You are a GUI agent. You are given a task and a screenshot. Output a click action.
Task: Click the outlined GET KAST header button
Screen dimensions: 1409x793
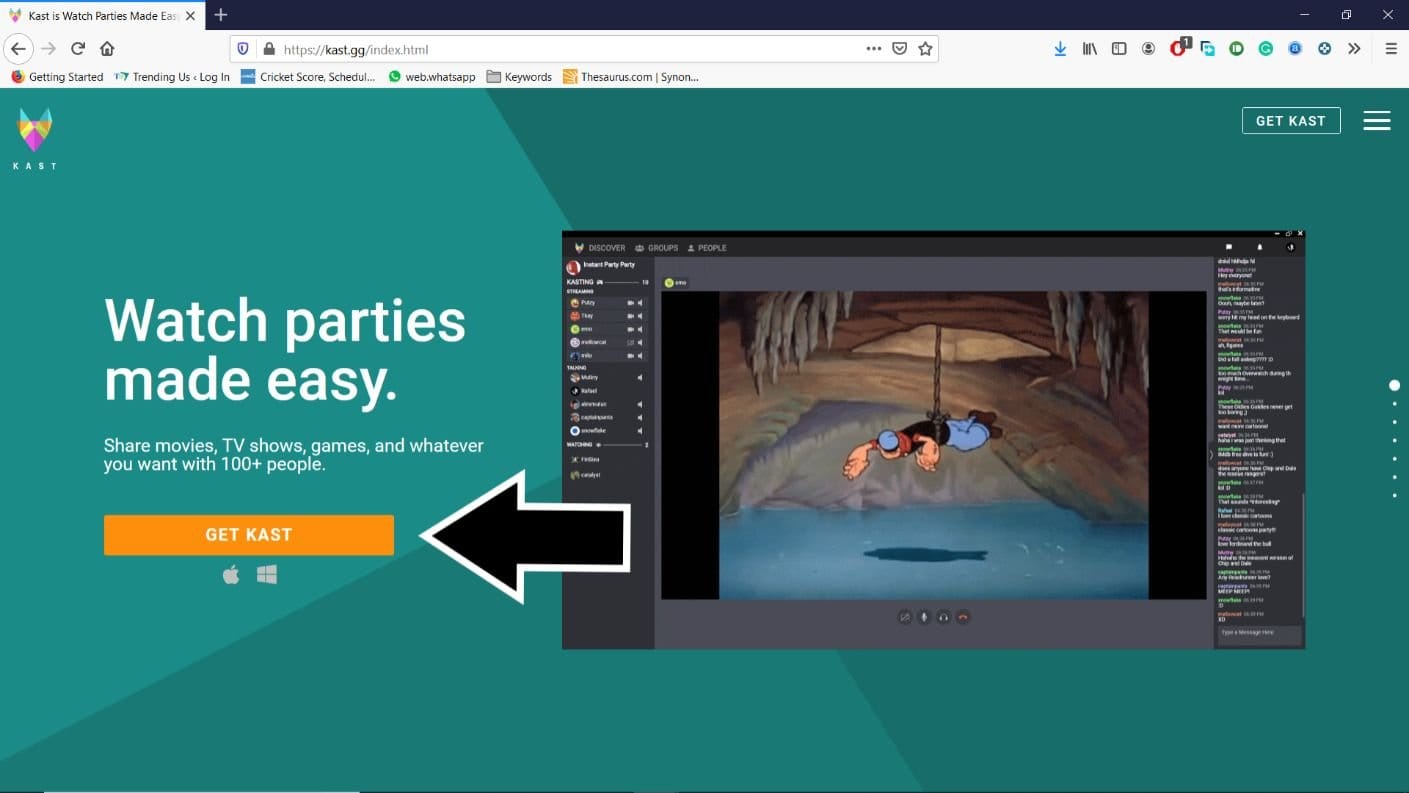point(1291,121)
